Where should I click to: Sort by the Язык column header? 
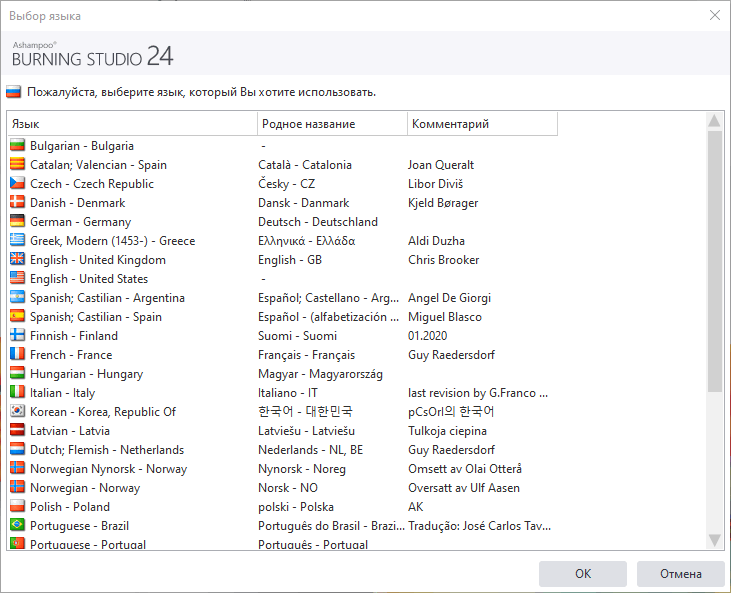coord(132,124)
